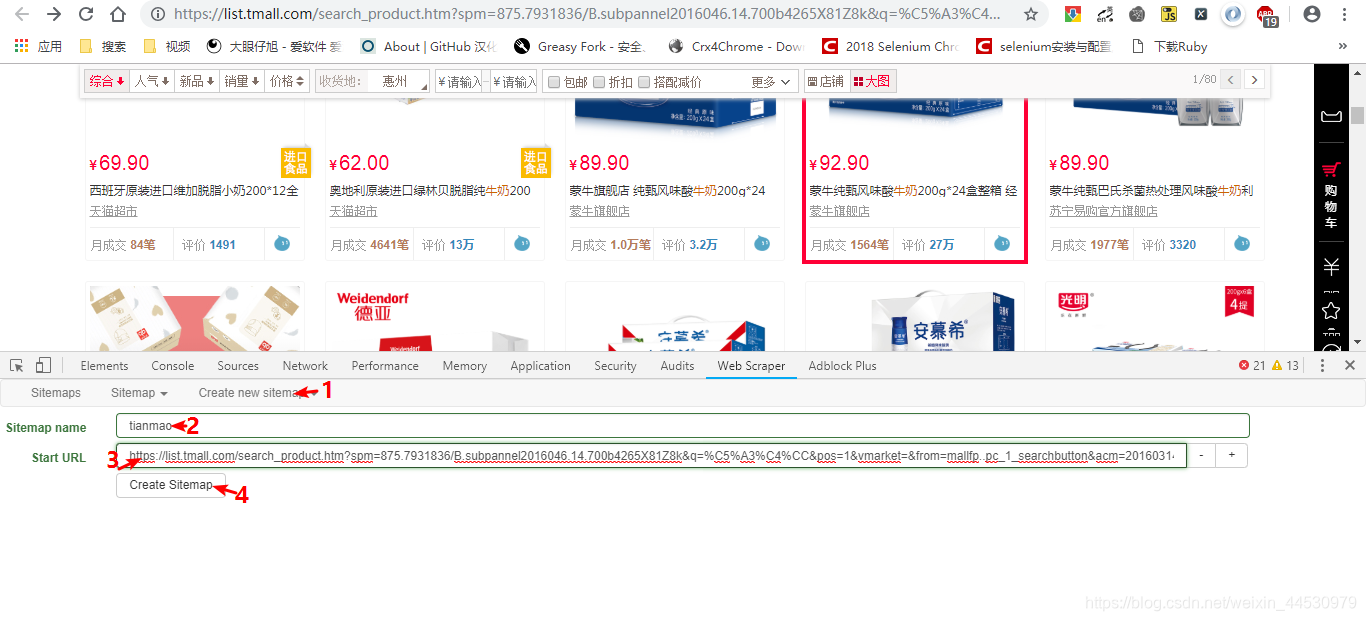Screen dimensions: 1366x621
Task: Open About GitHub bookmark
Action: (426, 46)
